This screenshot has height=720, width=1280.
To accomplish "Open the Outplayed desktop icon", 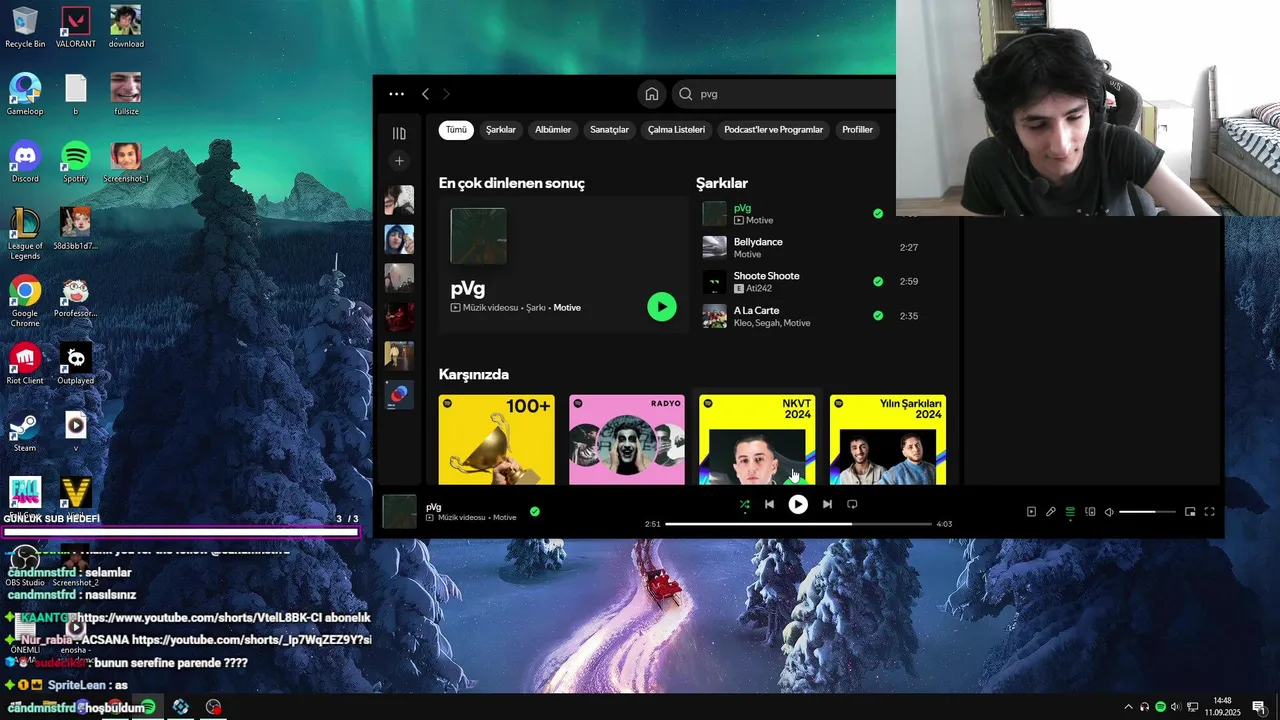I will tap(76, 363).
